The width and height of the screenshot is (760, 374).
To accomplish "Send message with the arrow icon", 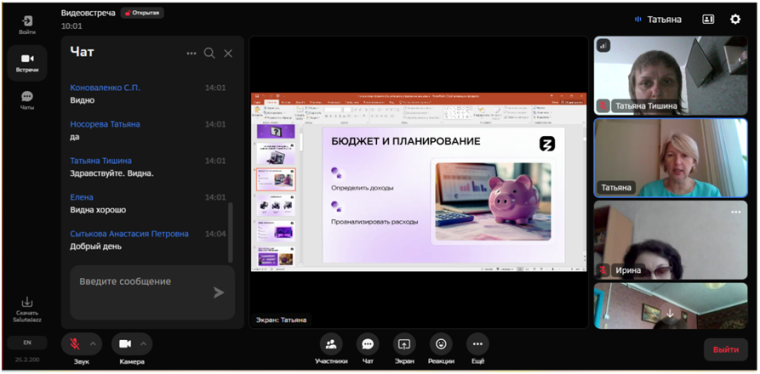I will pos(219,292).
